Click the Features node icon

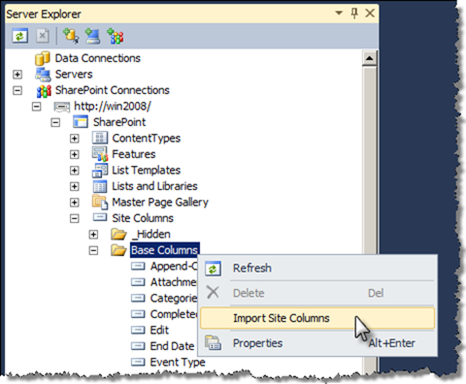point(100,154)
